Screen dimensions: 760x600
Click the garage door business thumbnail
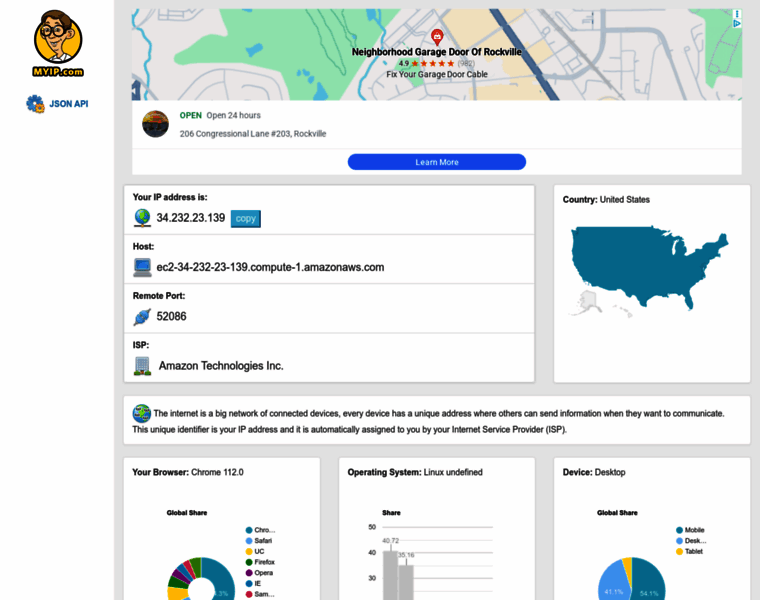[x=155, y=124]
